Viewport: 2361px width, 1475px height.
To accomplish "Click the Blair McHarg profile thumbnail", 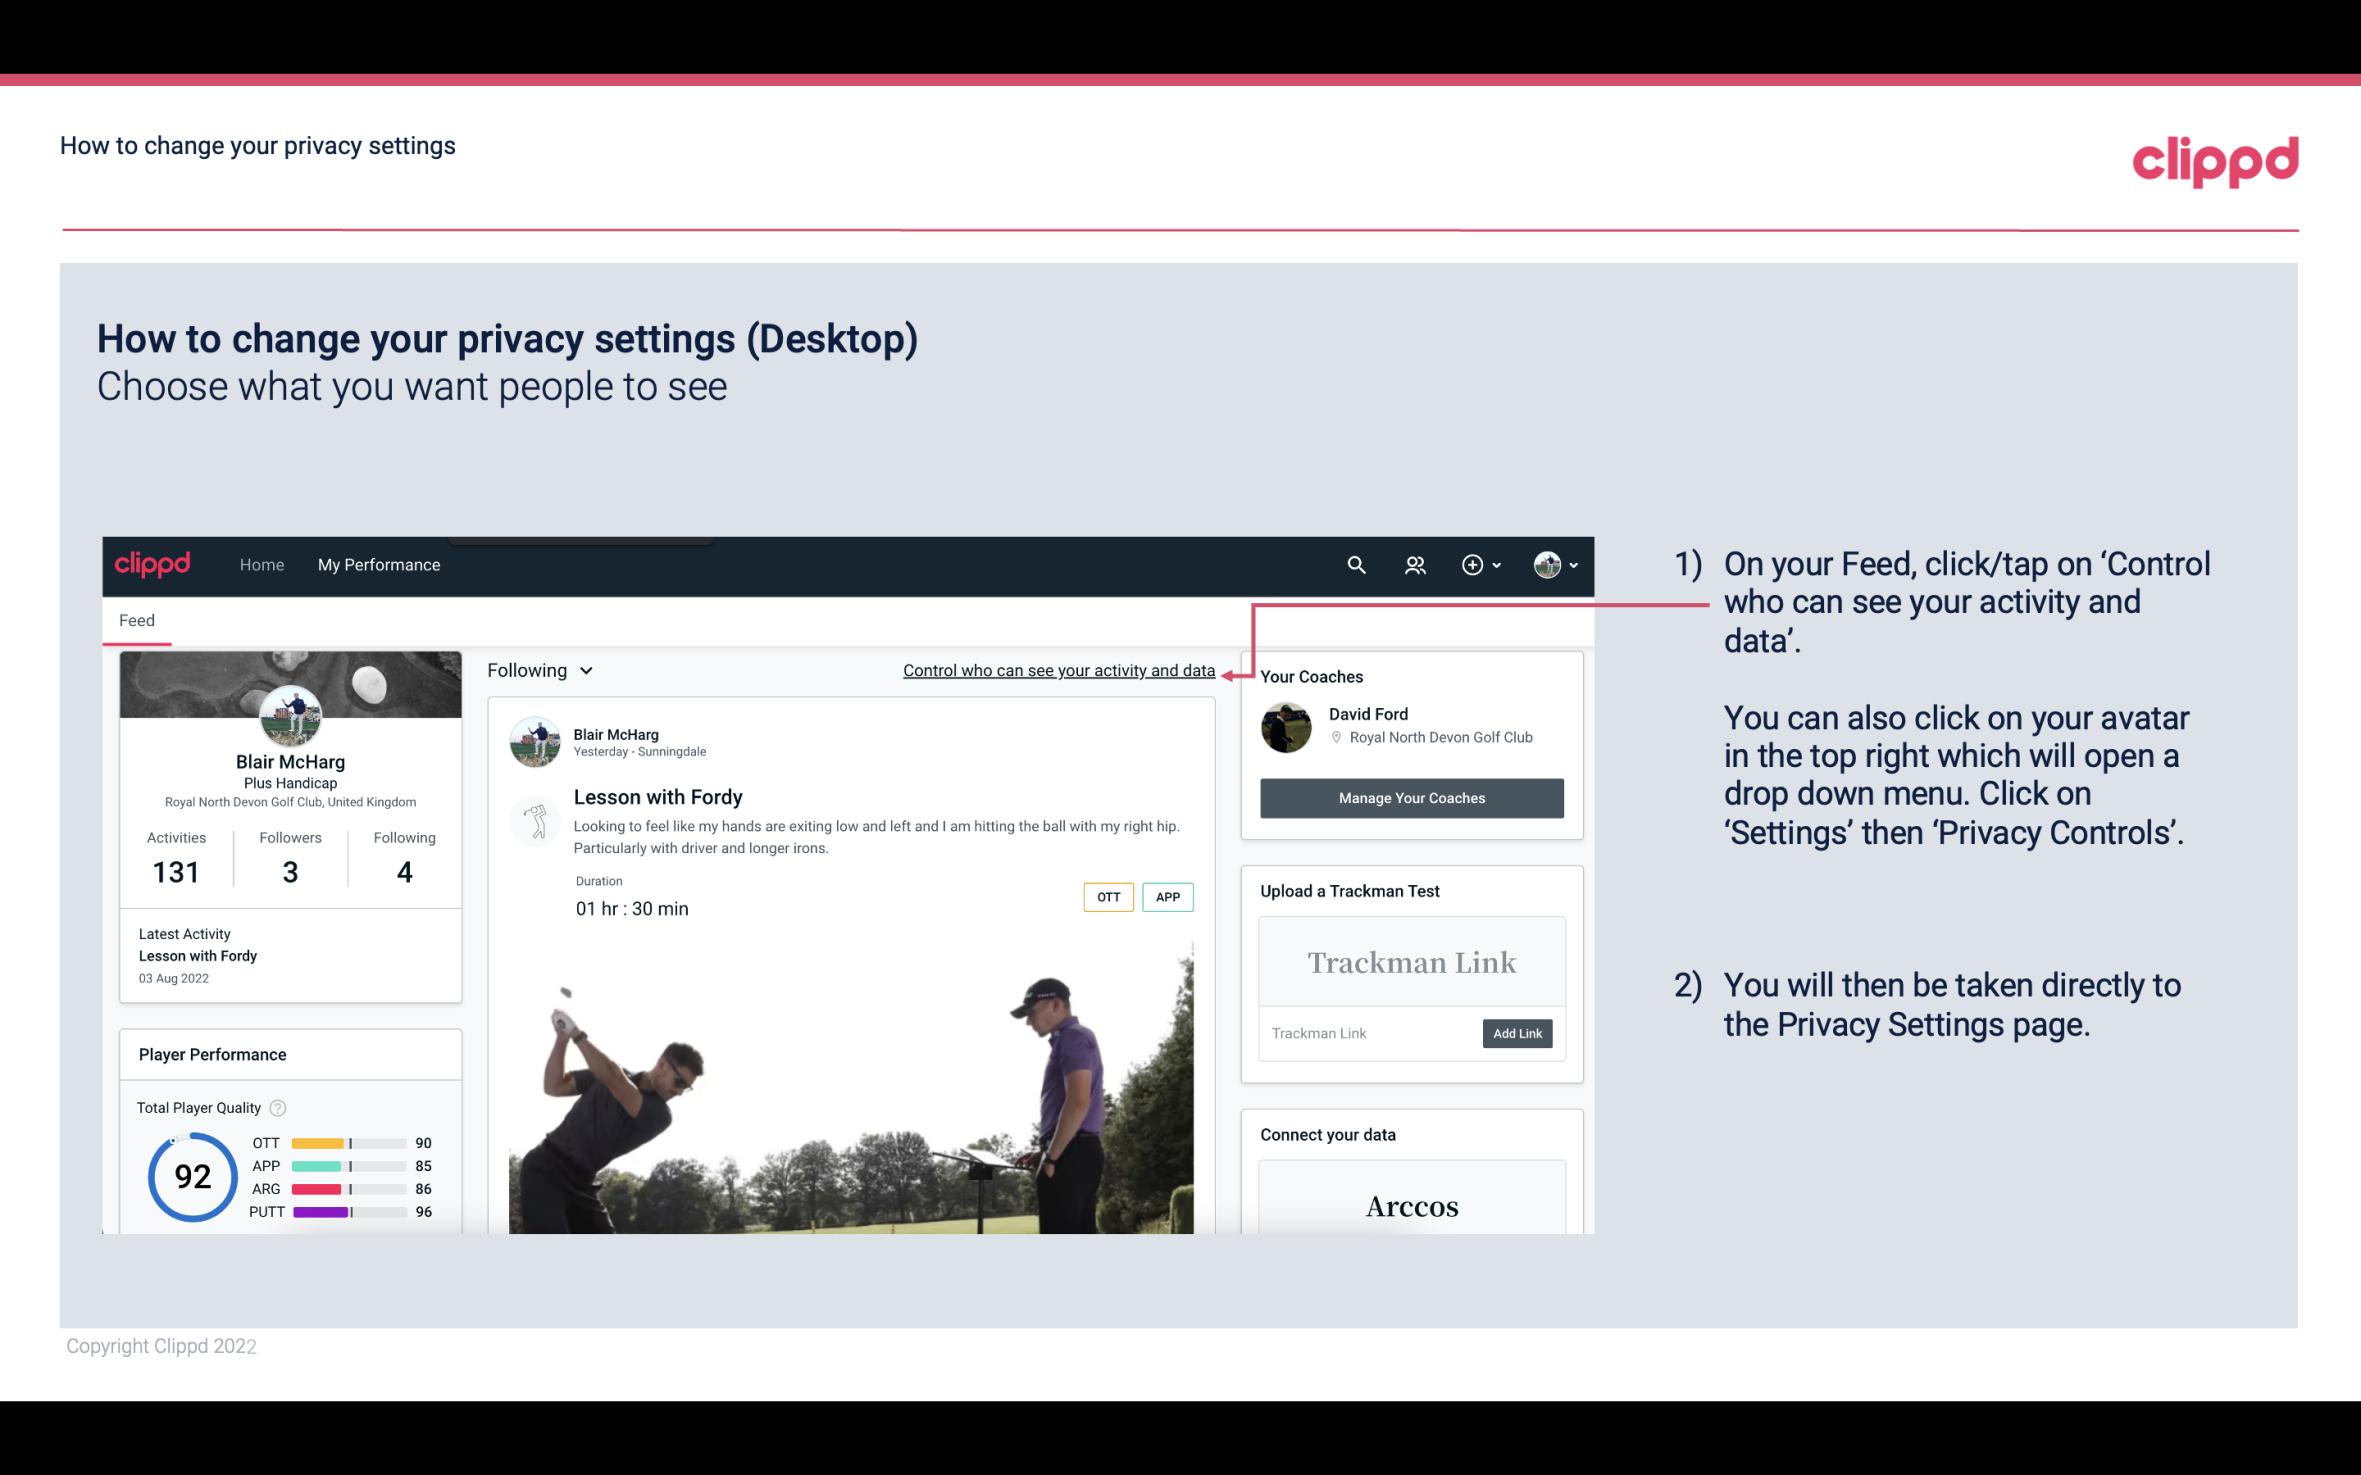I will point(289,715).
